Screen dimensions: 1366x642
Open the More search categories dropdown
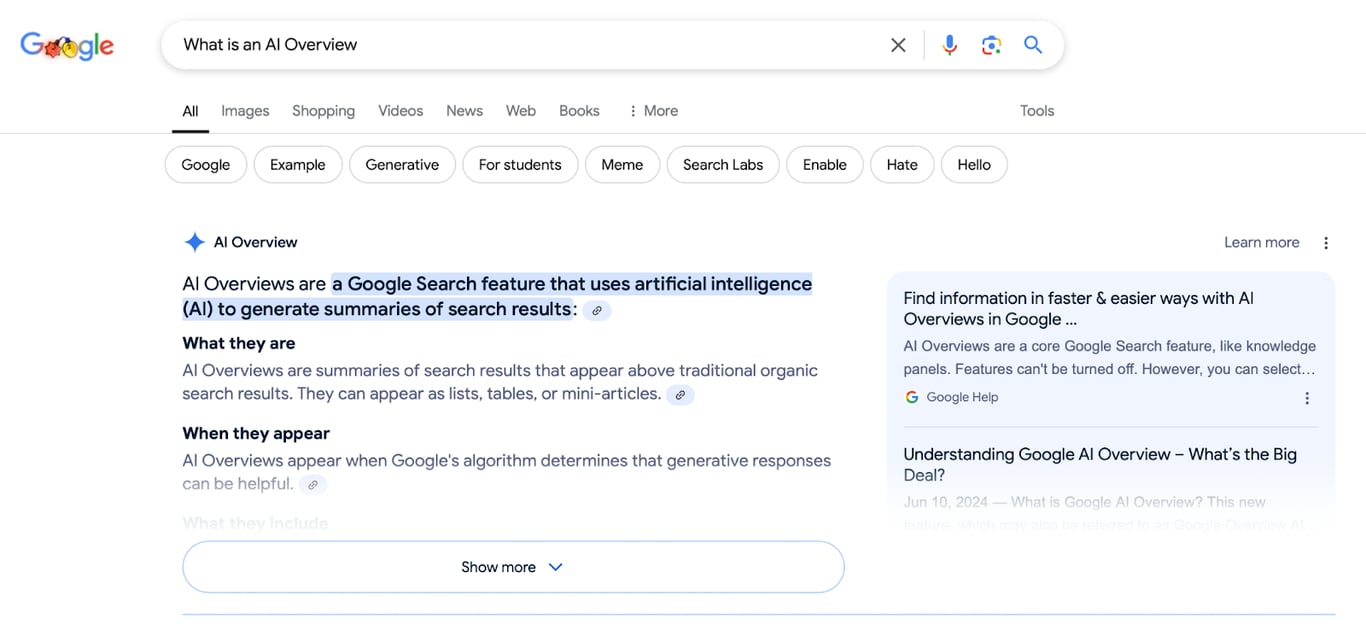[x=653, y=111]
